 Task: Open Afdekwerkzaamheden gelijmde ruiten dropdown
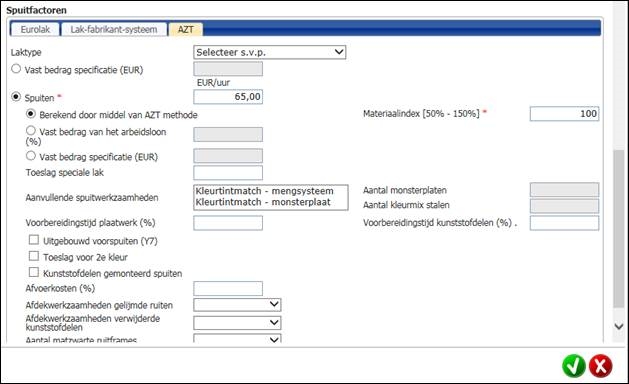(x=237, y=305)
